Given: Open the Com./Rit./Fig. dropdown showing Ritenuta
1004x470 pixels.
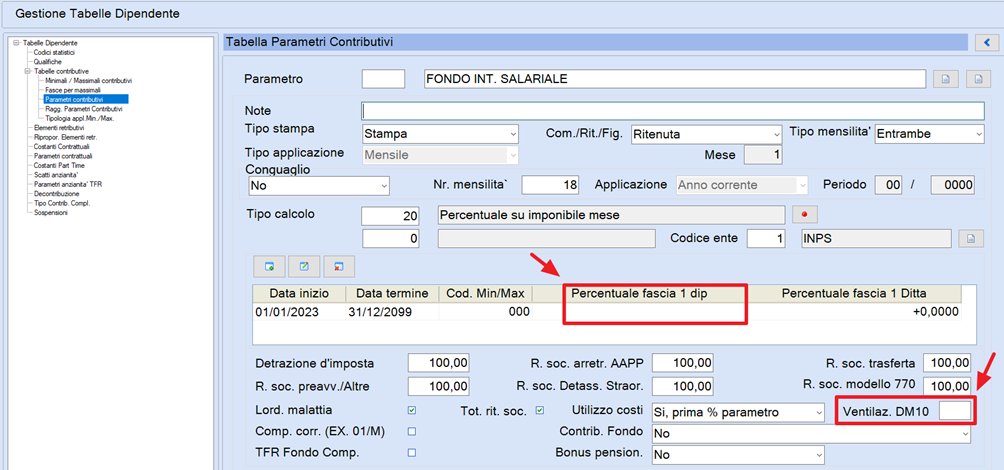Looking at the screenshot, I should coord(706,134).
